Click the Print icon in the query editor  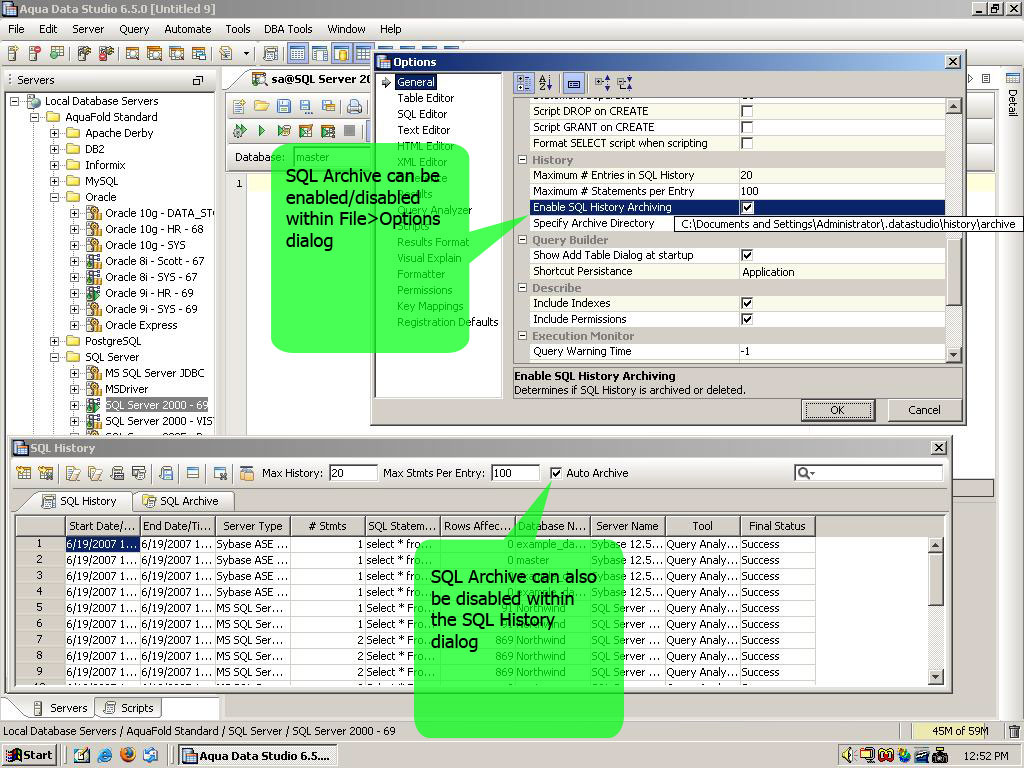[x=354, y=106]
